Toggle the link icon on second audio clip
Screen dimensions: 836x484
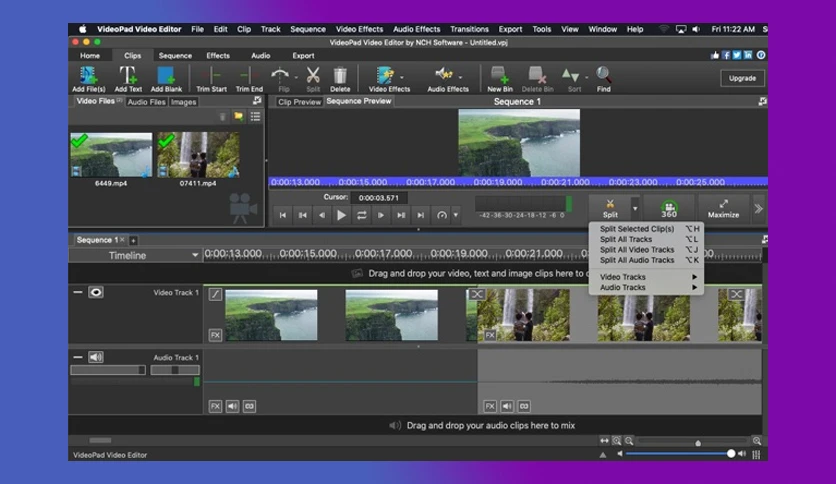pos(524,406)
